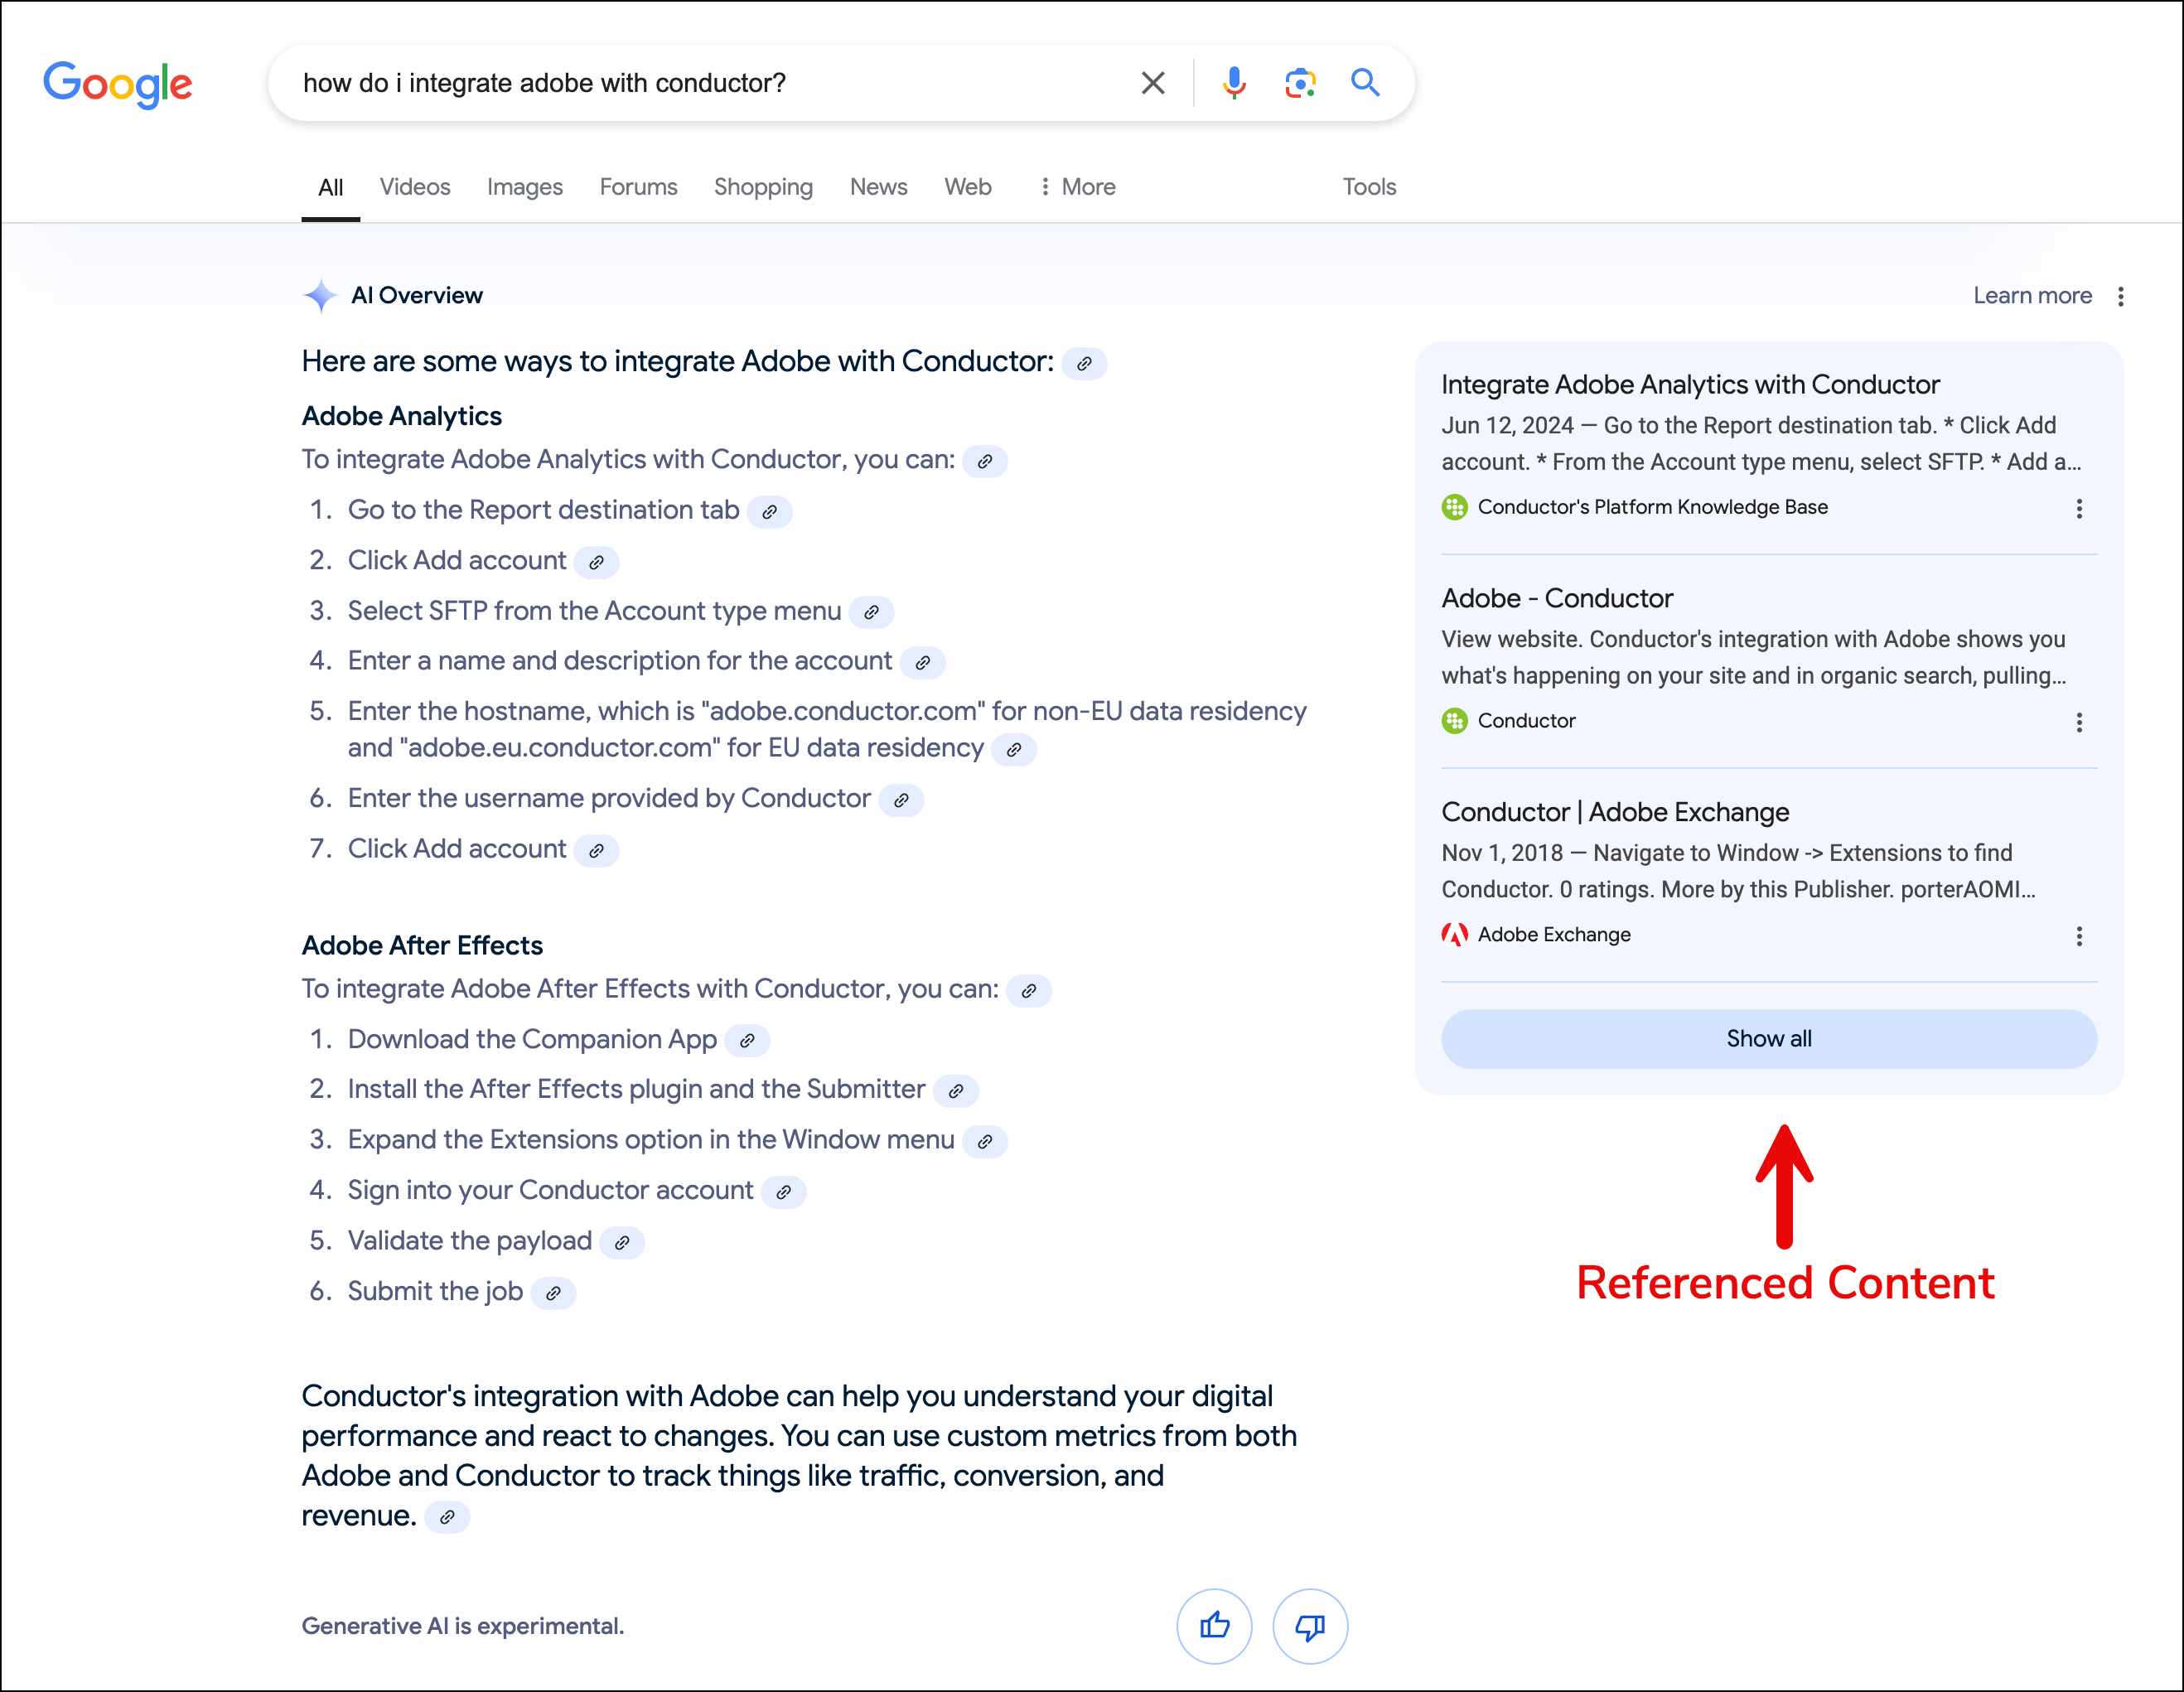Viewport: 2184px width, 1692px height.
Task: Switch to the Web tab
Action: click(x=968, y=187)
